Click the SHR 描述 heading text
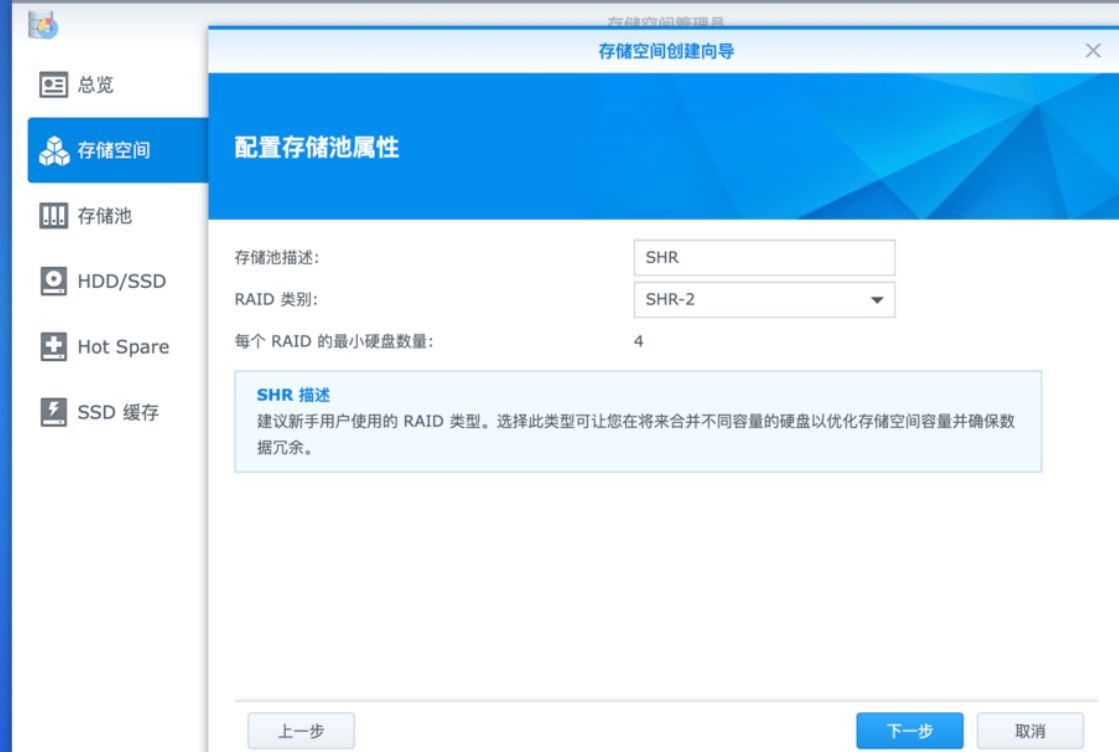This screenshot has width=1119, height=752. click(x=293, y=395)
